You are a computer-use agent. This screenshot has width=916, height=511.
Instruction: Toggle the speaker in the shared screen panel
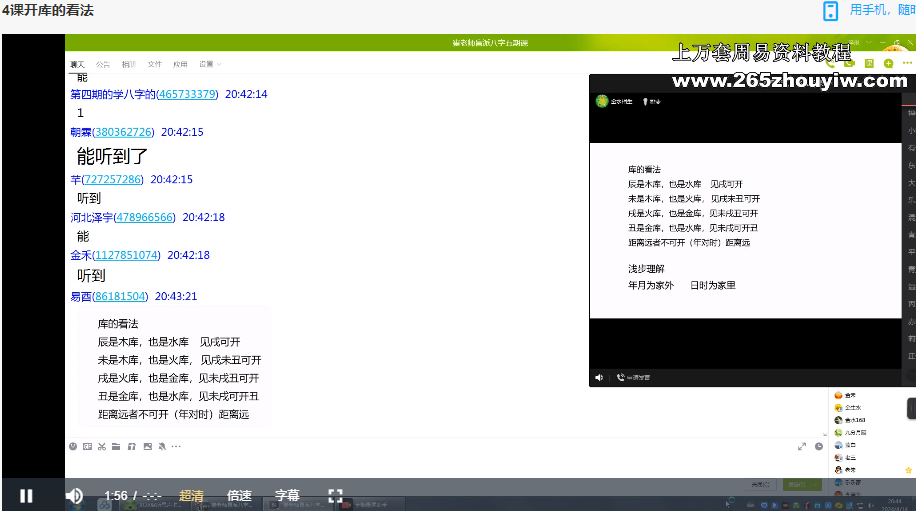pyautogui.click(x=599, y=377)
